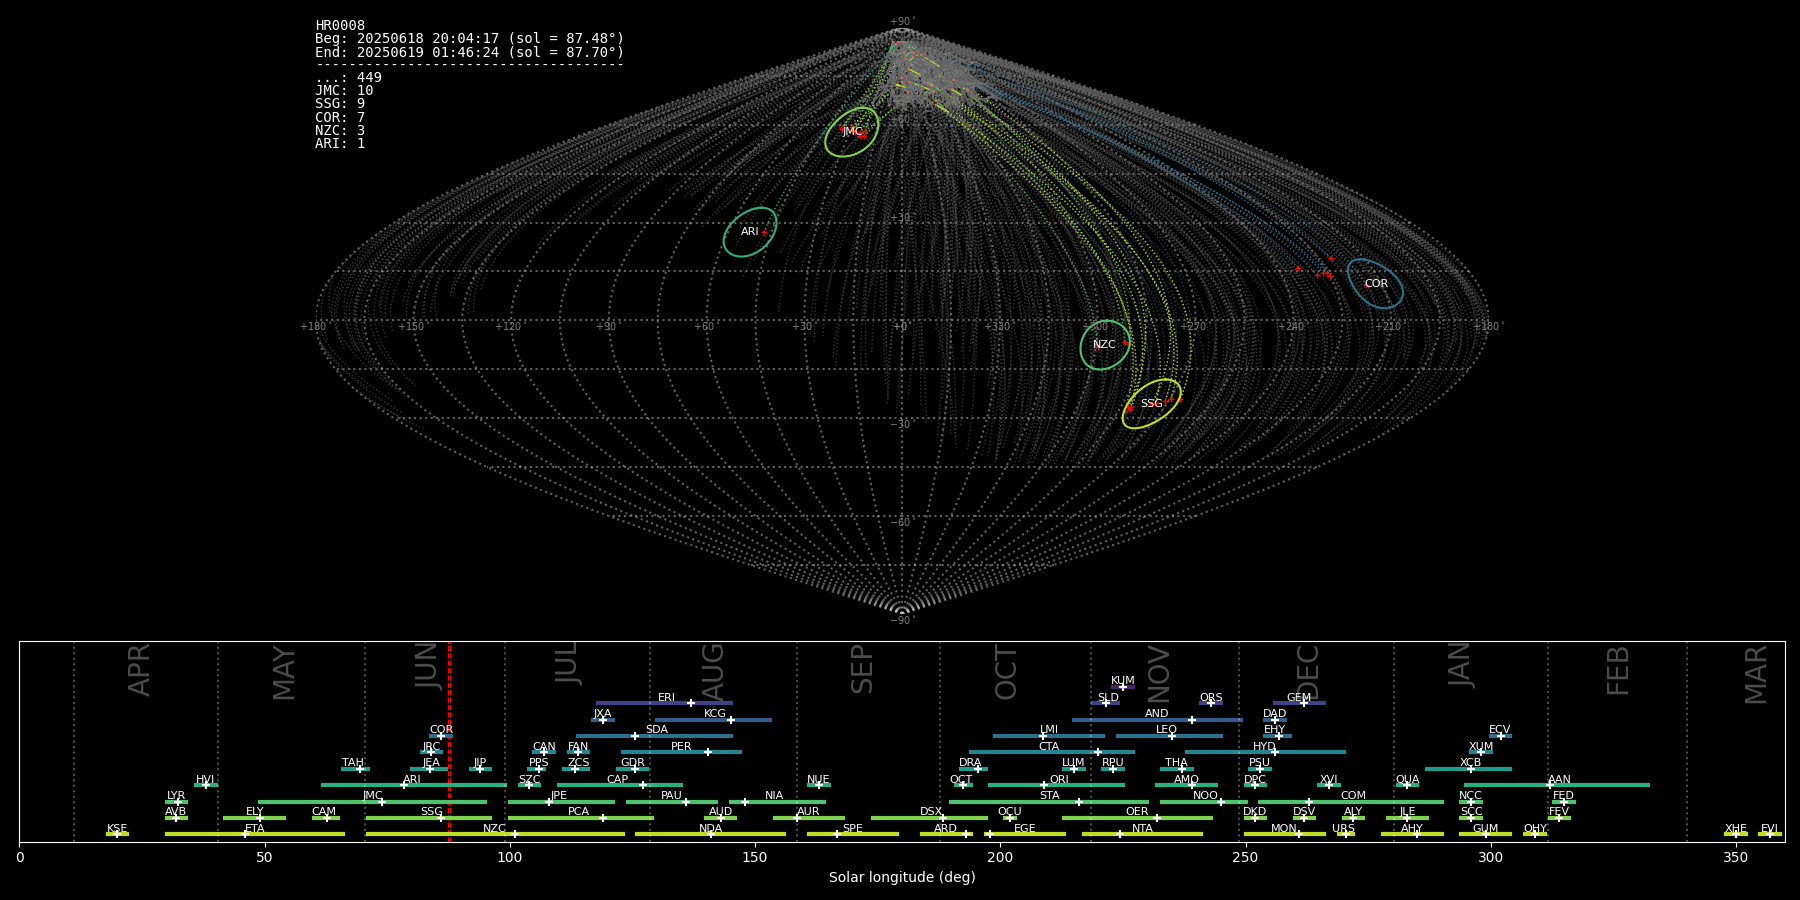Select the NZC radiant ellipse on sky map
1800x900 pixels.
coord(1105,345)
